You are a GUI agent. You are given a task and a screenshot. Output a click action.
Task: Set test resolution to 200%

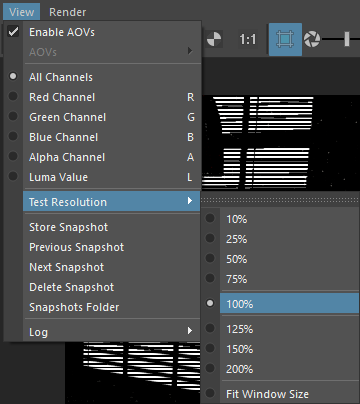(280, 369)
